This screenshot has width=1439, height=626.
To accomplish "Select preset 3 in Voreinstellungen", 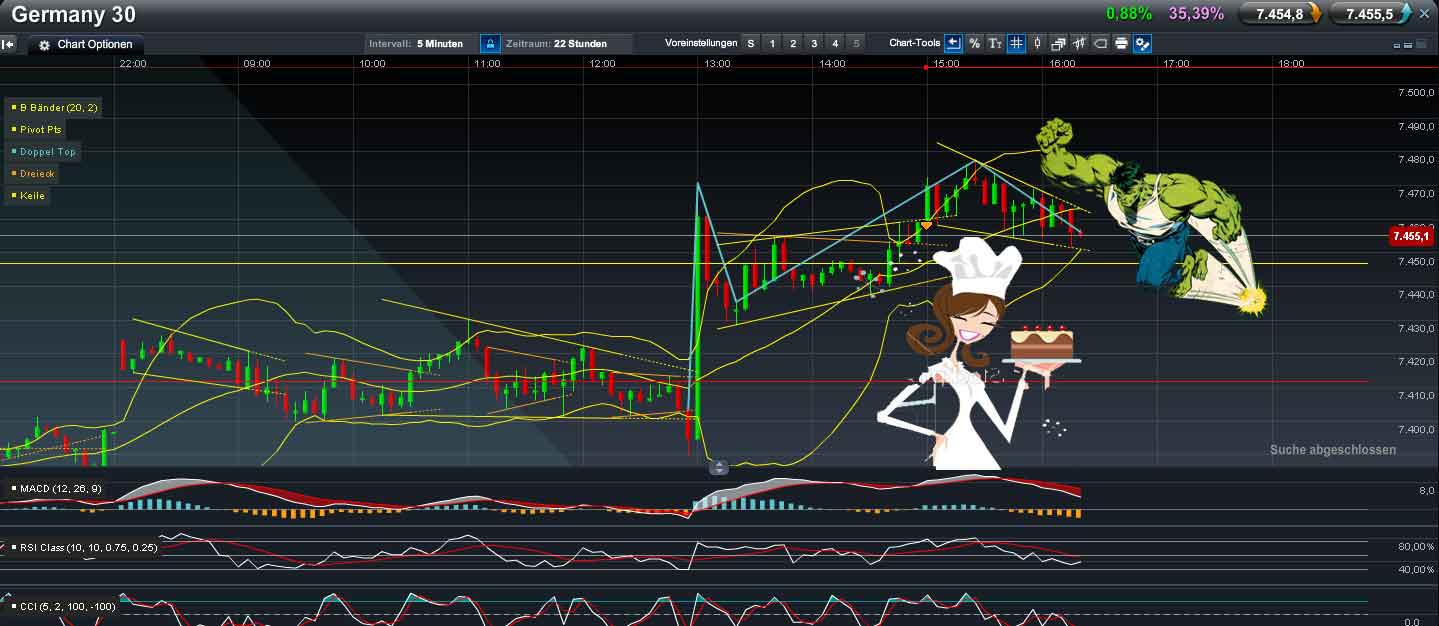I will [x=814, y=44].
